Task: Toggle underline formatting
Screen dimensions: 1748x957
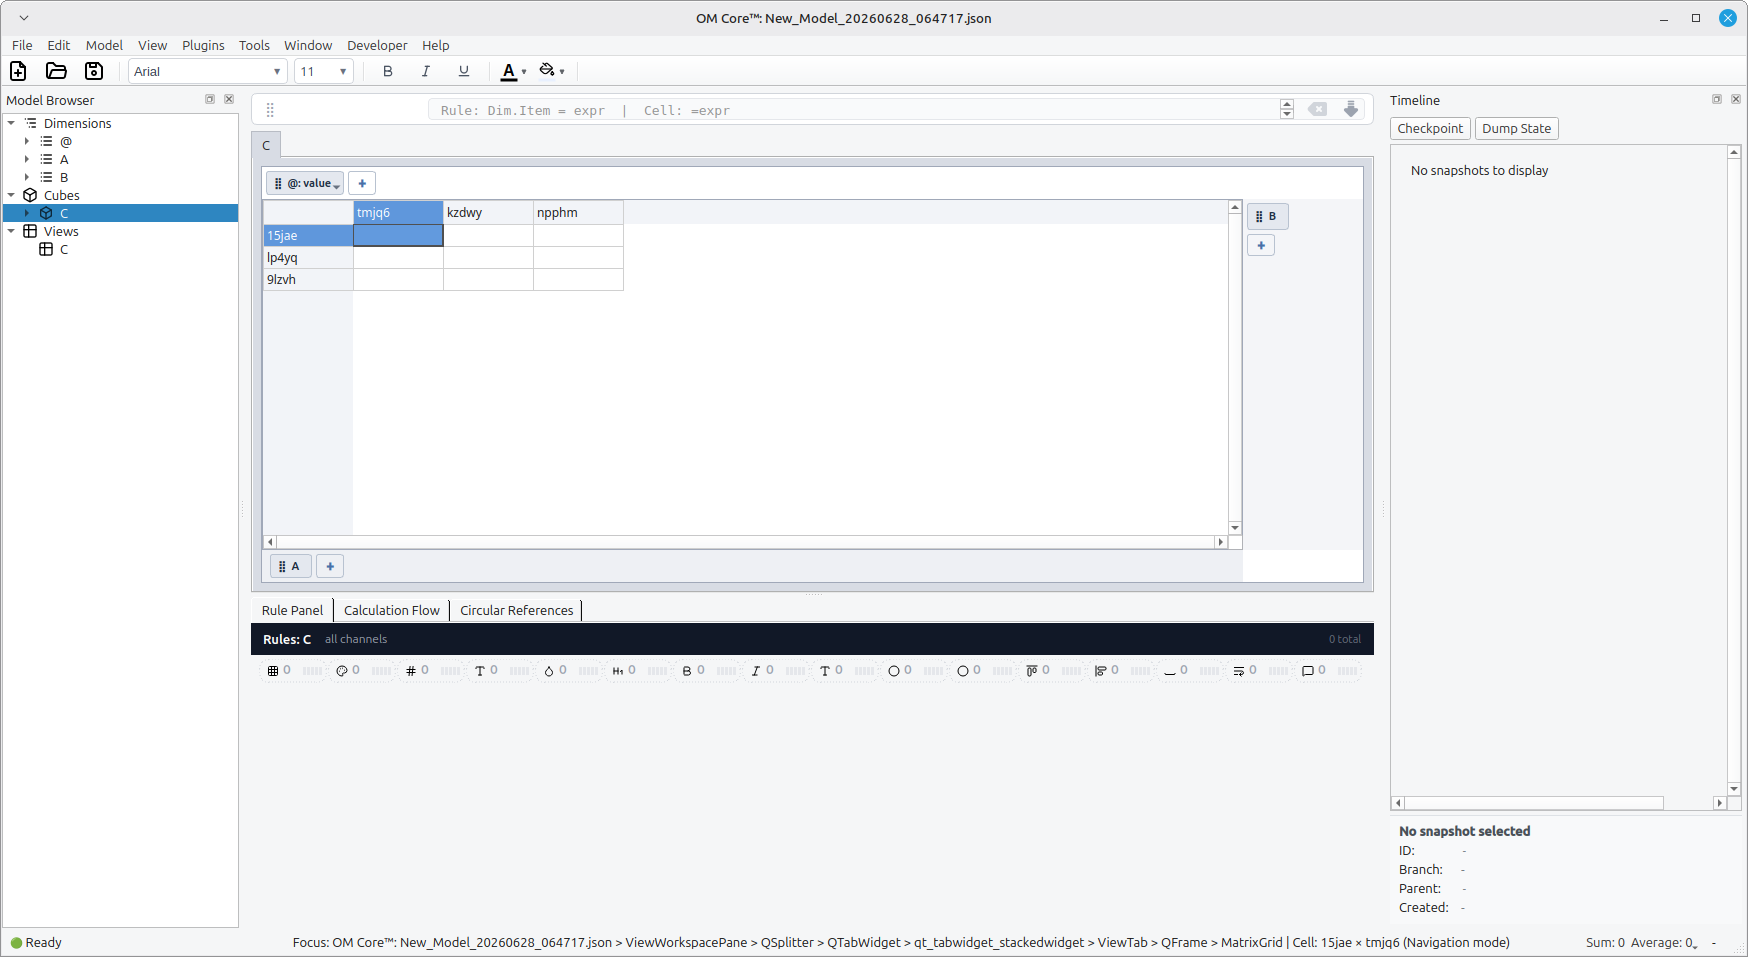Action: (464, 71)
